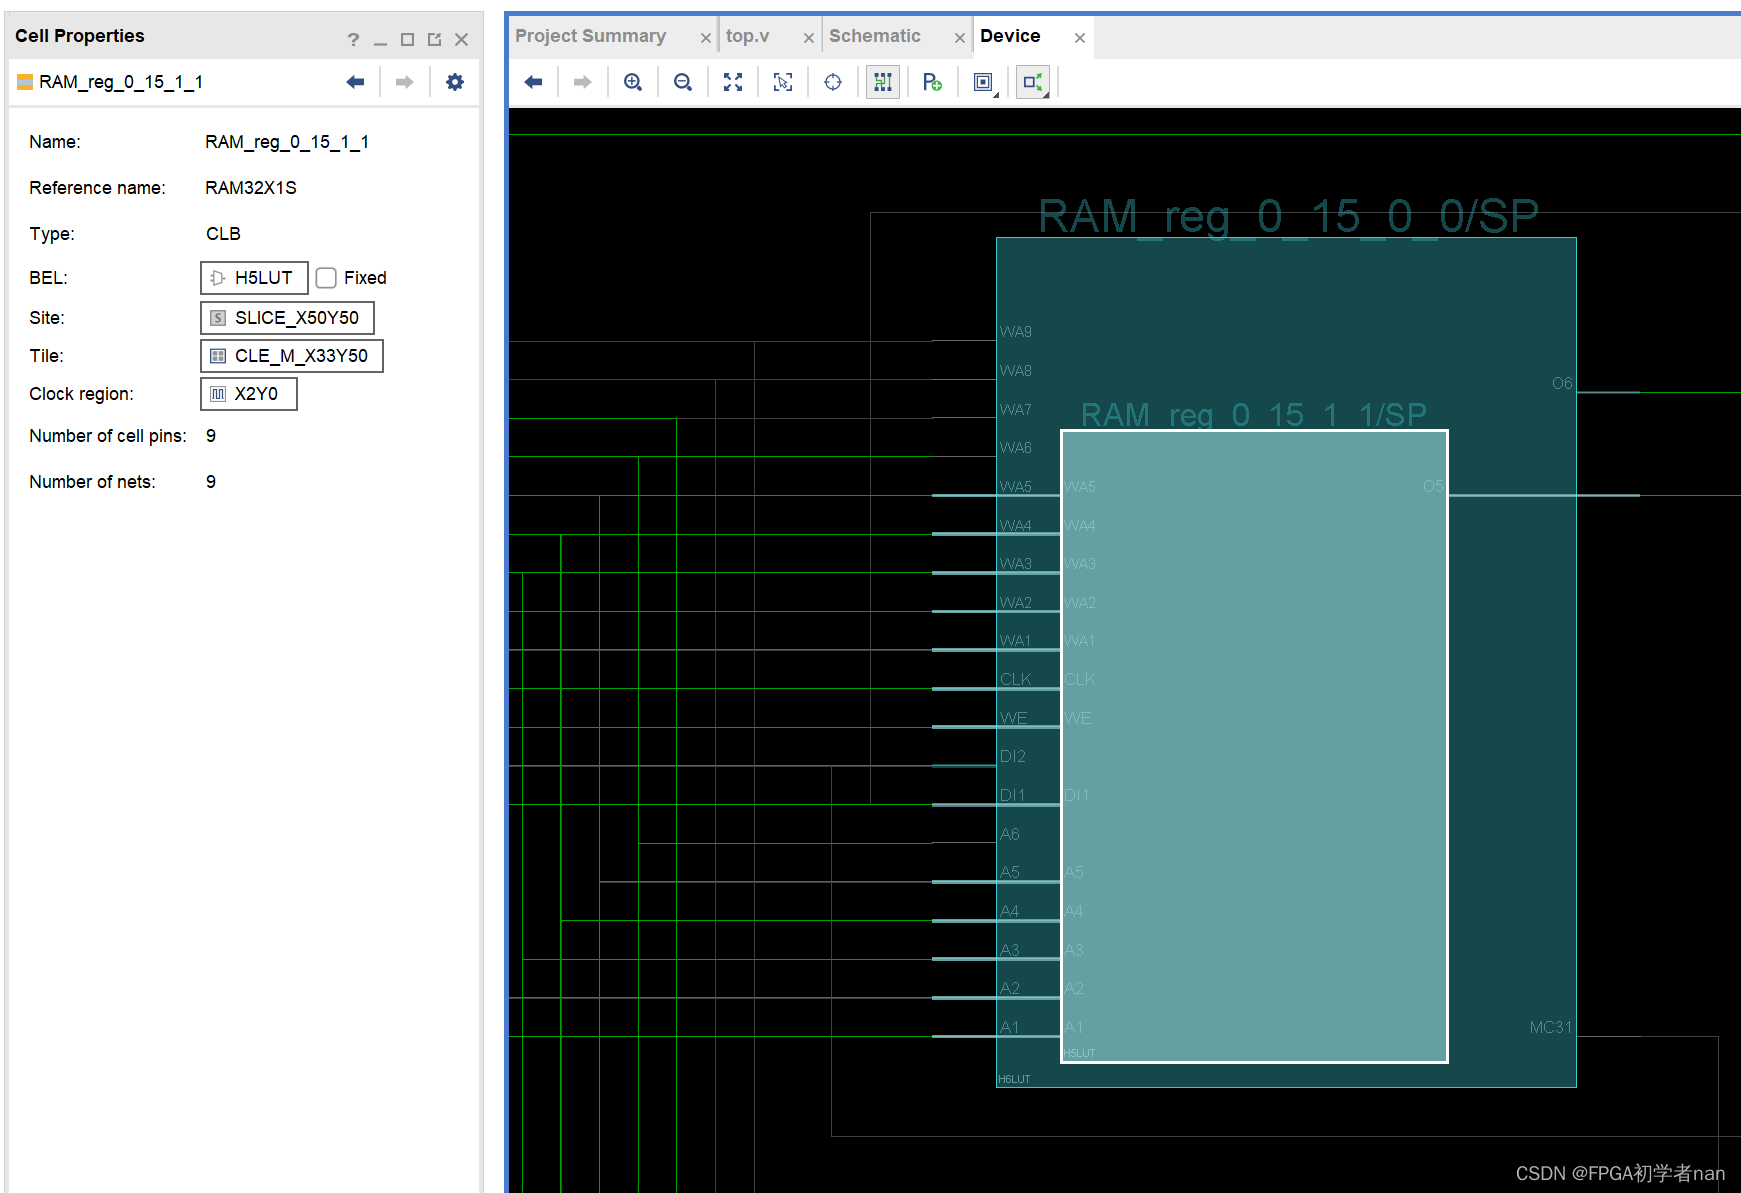The height and width of the screenshot is (1193, 1741).
Task: Select the Zoom In tool
Action: 633,81
